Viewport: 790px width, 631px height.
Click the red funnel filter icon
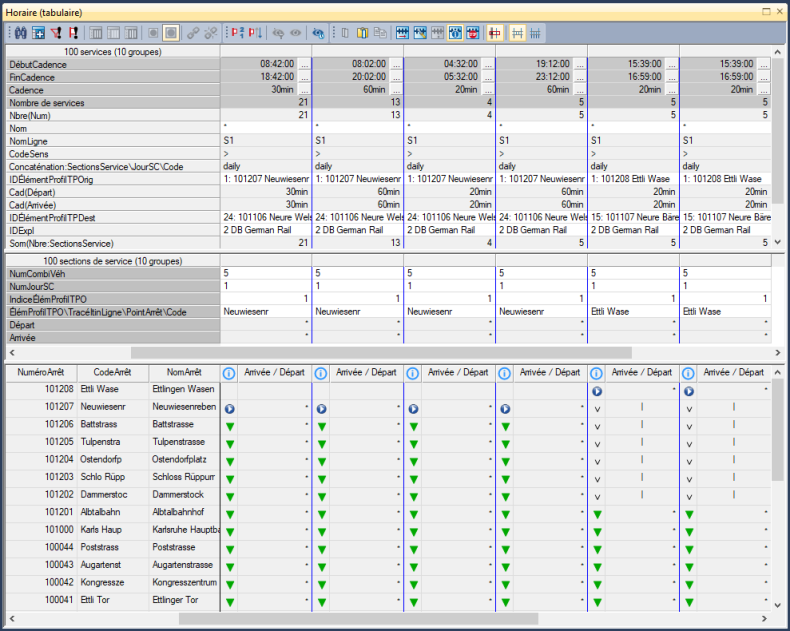click(56, 33)
